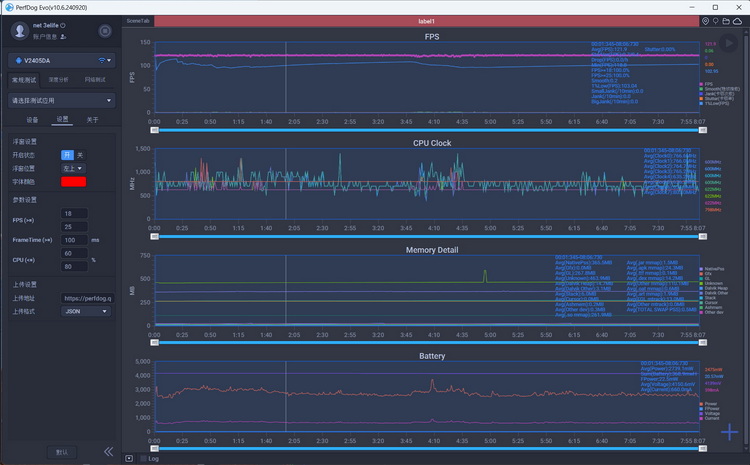Viewport: 750px width, 465px height.
Task: Click the blue plus icon to add chart
Action: 729,432
